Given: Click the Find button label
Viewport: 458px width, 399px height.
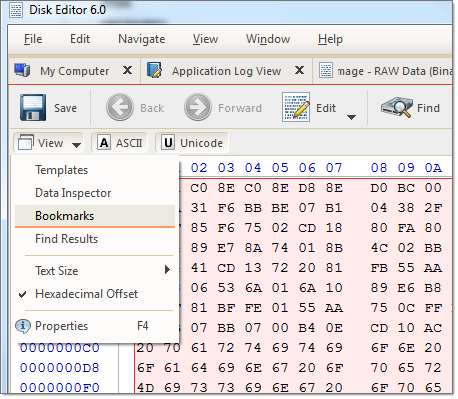Looking at the screenshot, I should click(x=428, y=108).
